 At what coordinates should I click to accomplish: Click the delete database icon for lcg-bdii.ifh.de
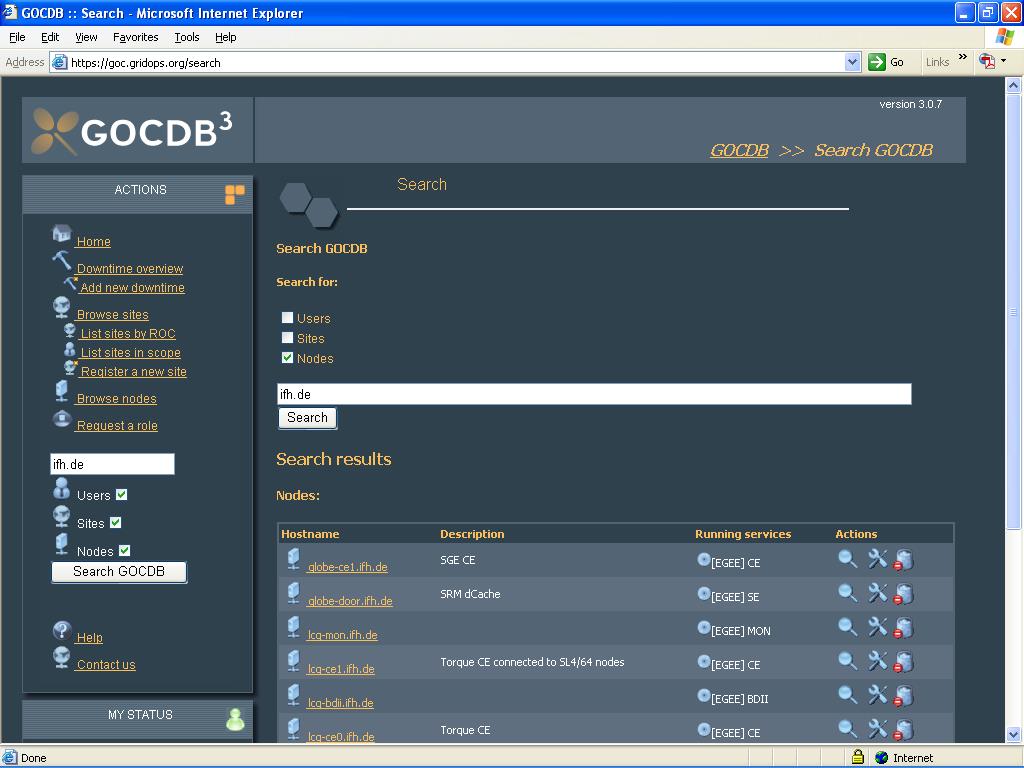tap(903, 696)
